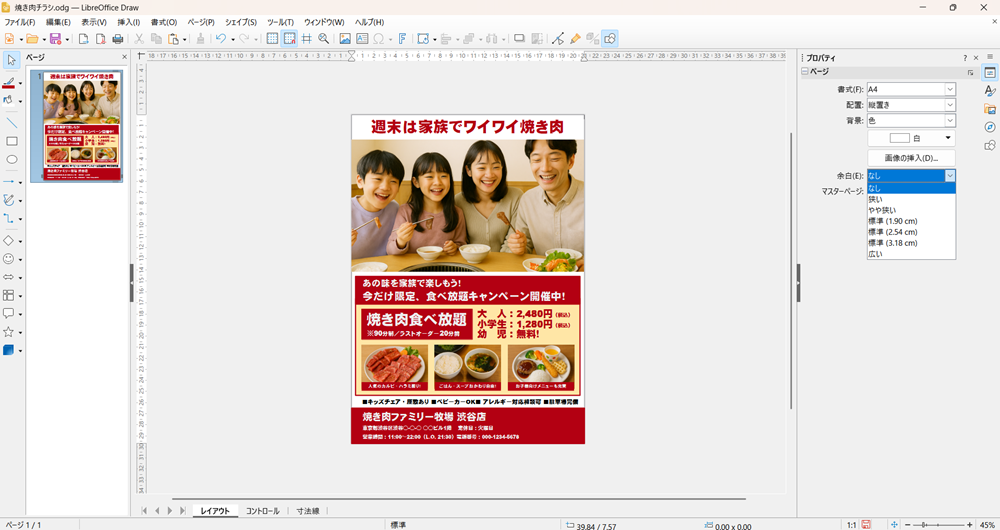Switch to the コントロール layer tab

point(263,511)
